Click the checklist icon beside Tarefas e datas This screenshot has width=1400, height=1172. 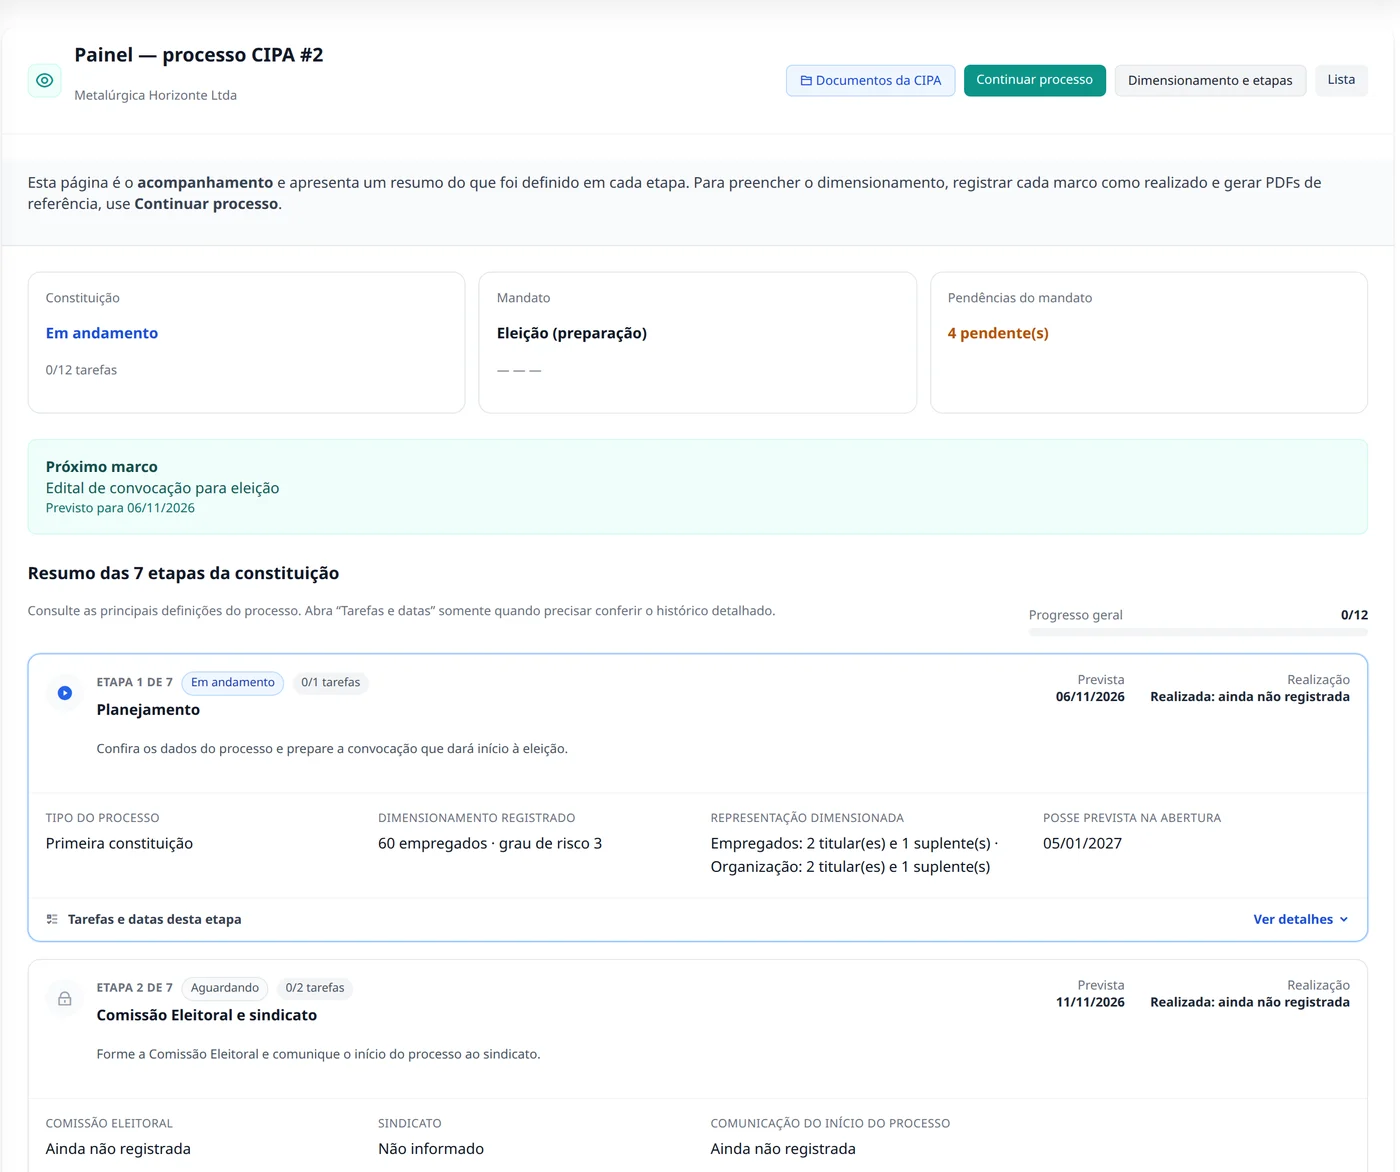click(x=52, y=919)
